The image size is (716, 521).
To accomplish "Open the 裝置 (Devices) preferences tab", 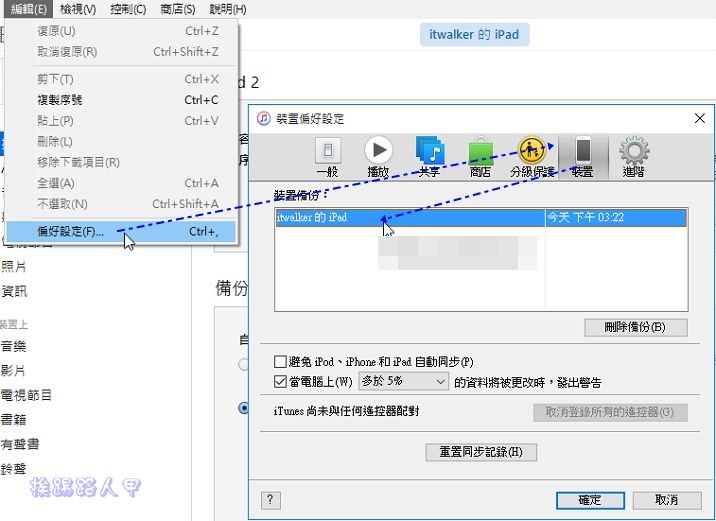I will (x=583, y=157).
